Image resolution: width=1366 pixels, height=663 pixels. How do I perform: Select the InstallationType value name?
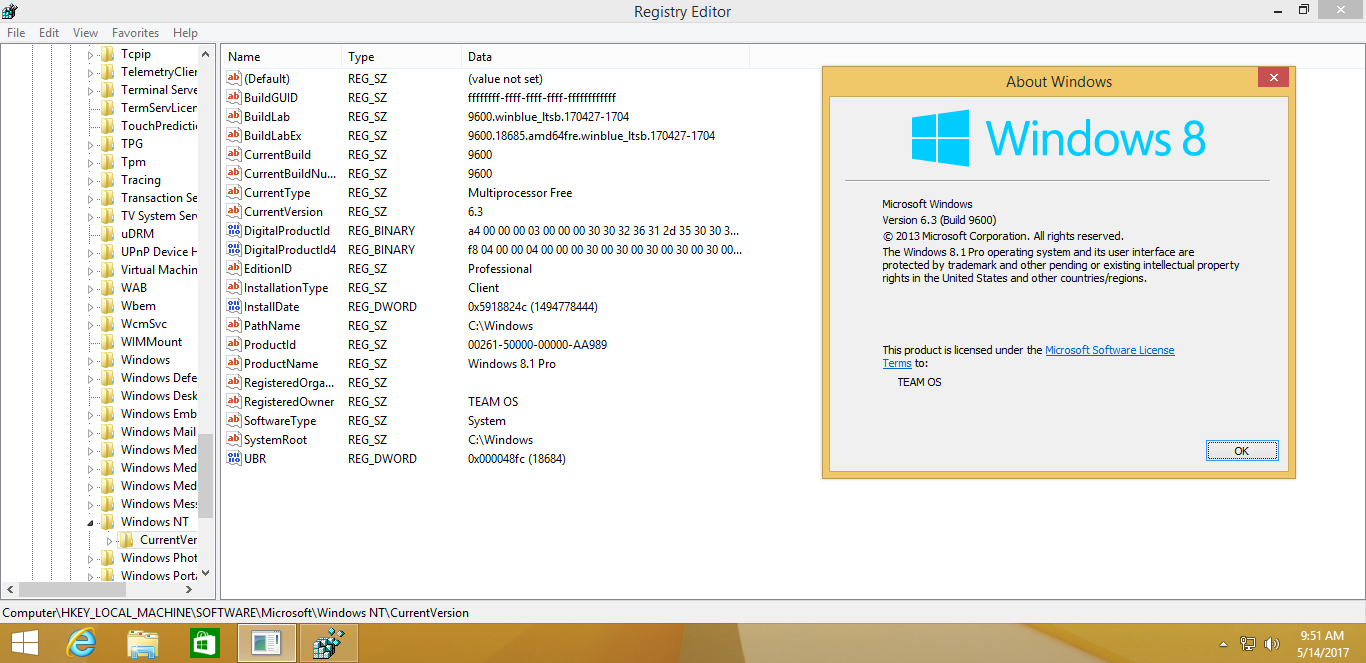(x=286, y=288)
